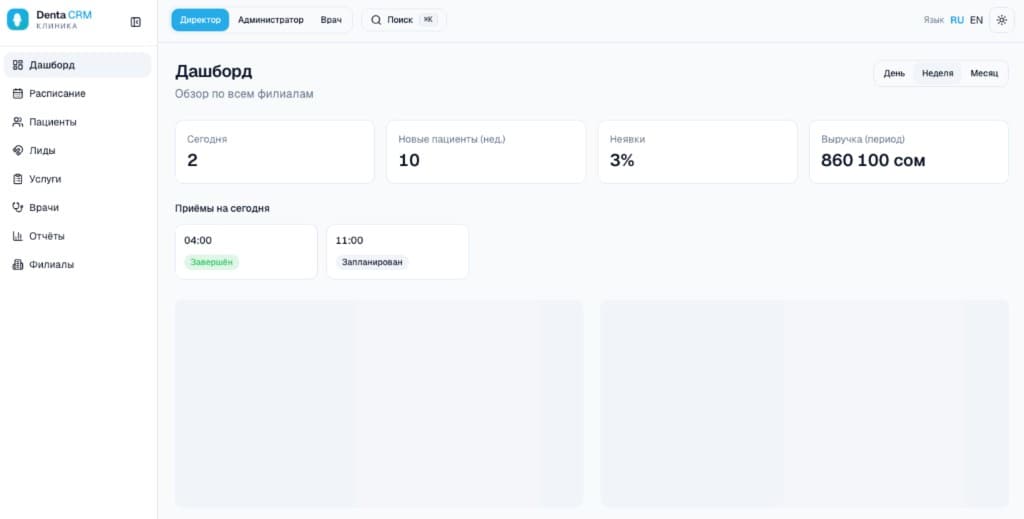Open the Отчёты section
Screen dimensions: 1024x519
[x=78, y=236]
